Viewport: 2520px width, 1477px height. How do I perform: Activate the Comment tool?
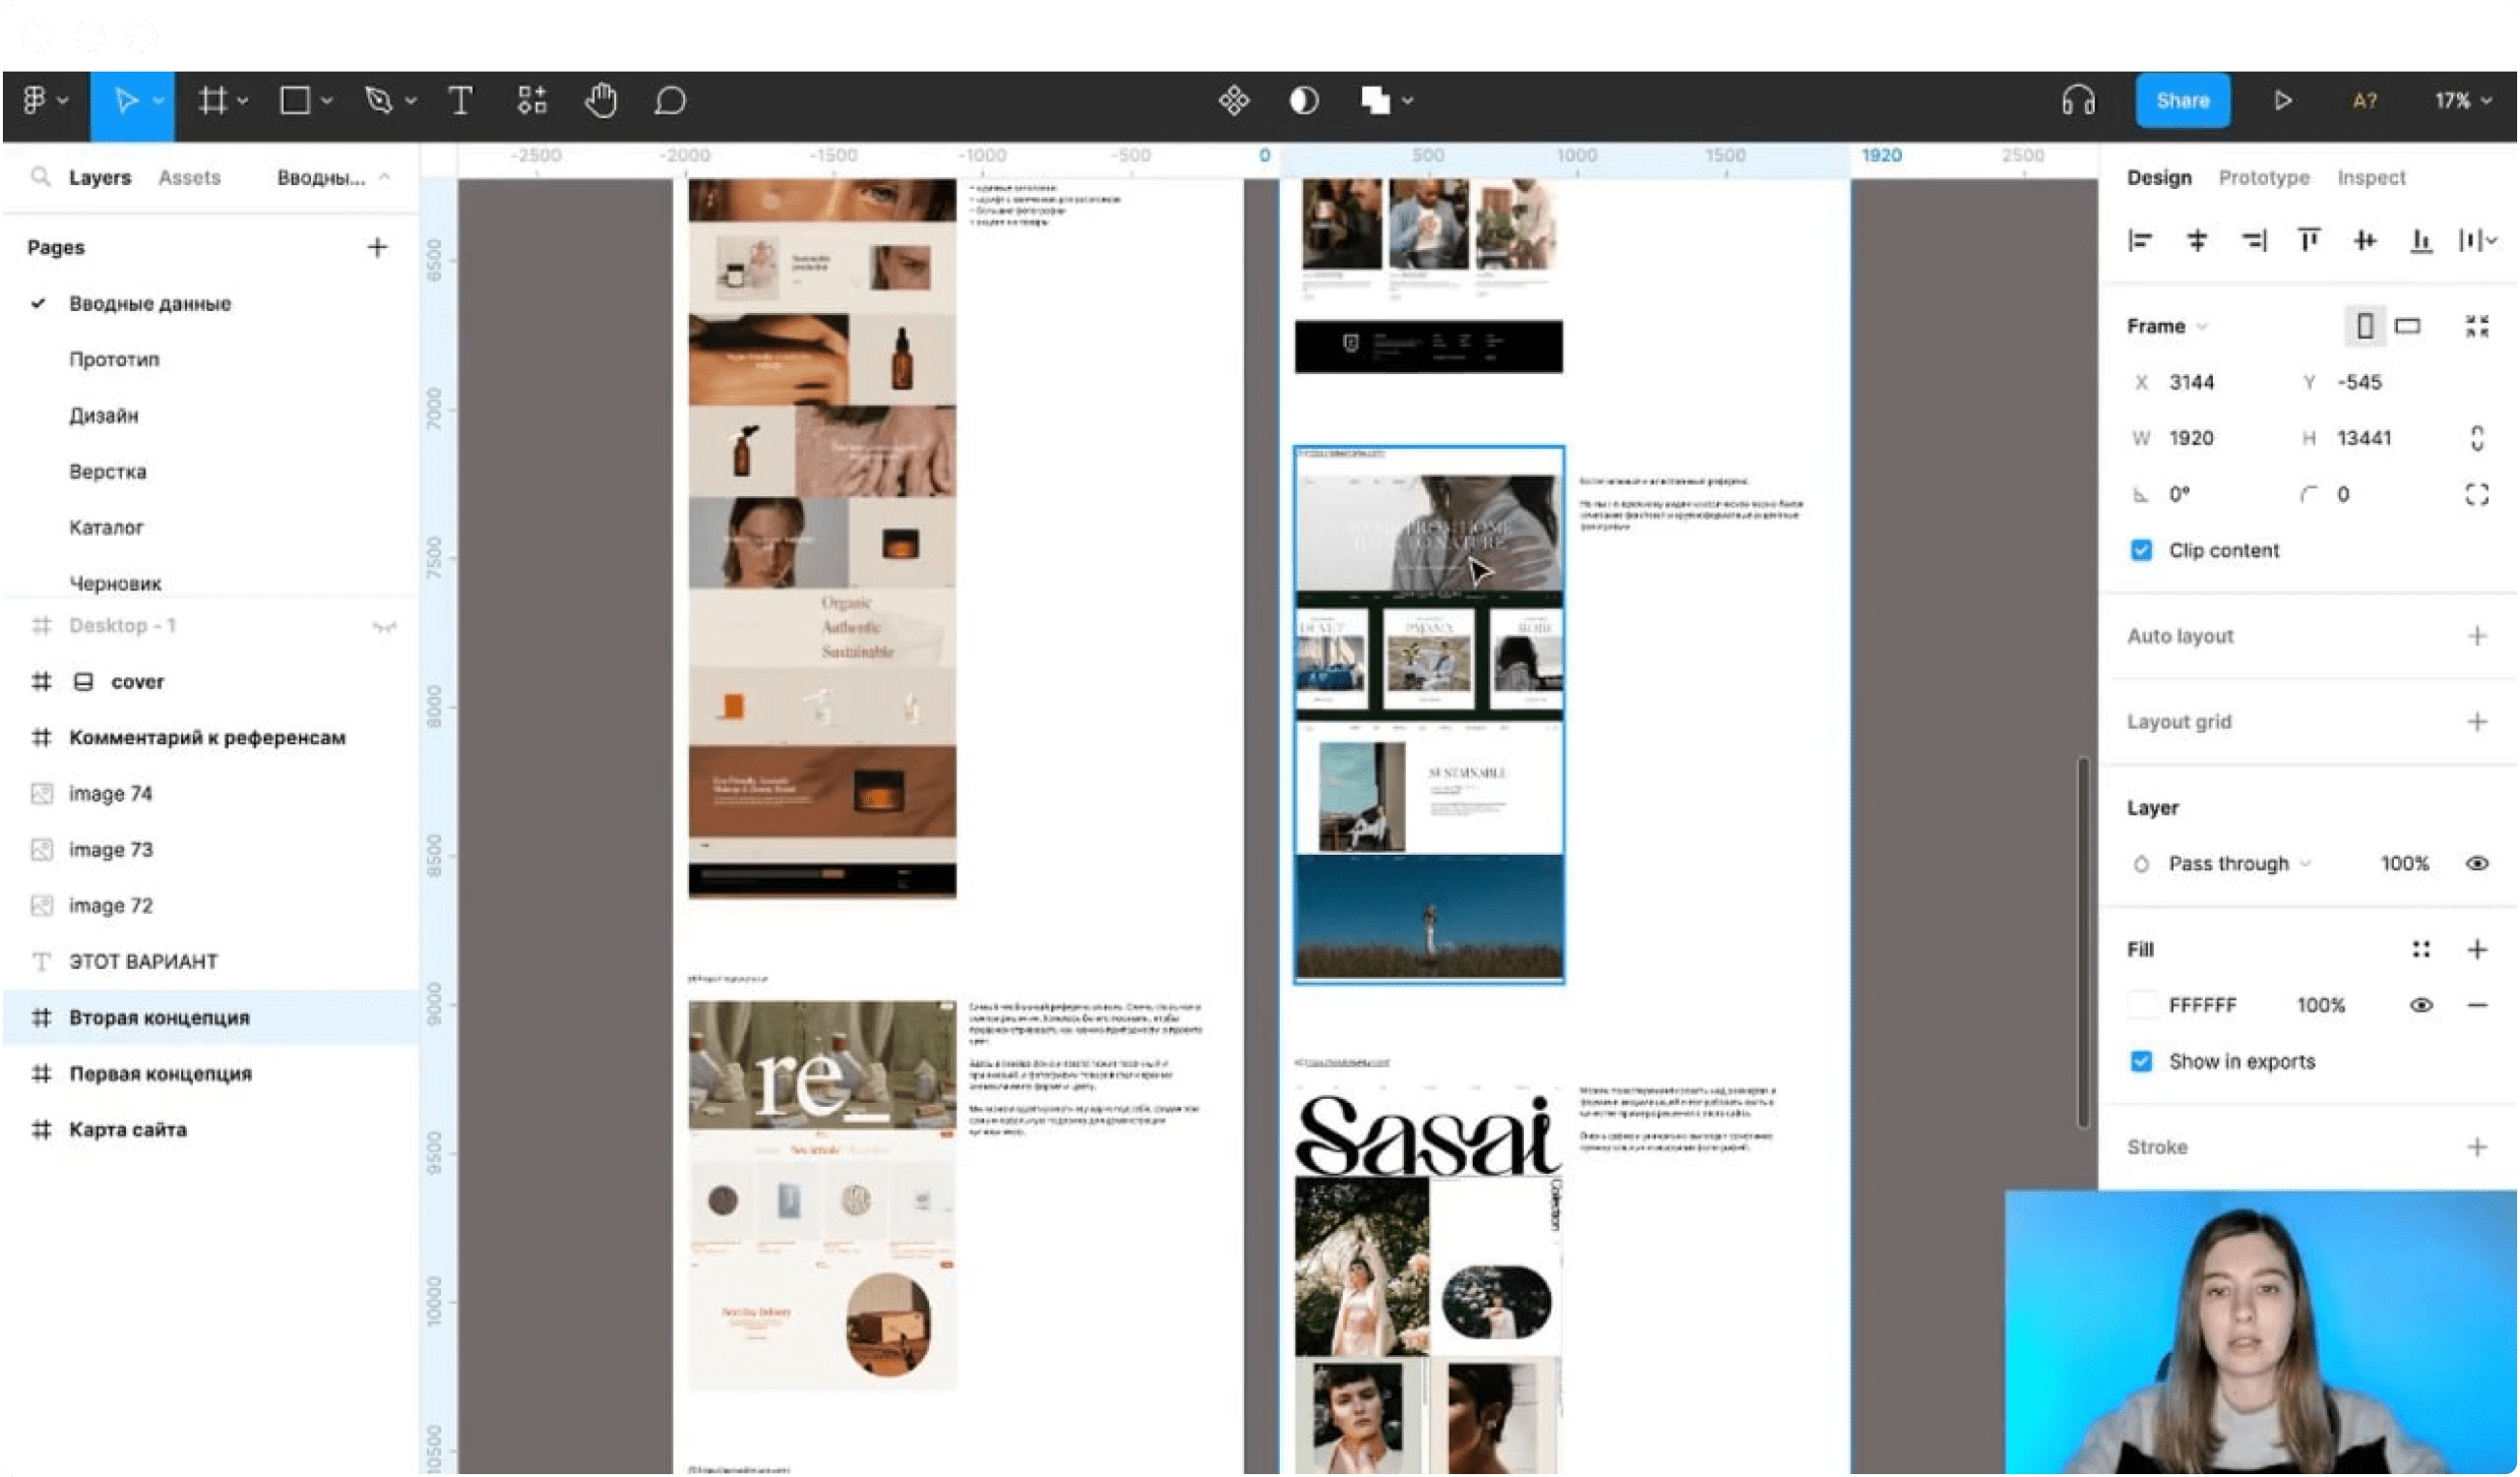[670, 101]
